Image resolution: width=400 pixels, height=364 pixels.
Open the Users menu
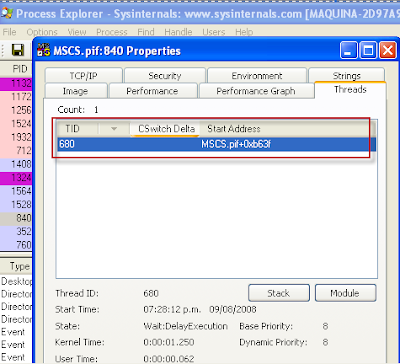click(213, 32)
